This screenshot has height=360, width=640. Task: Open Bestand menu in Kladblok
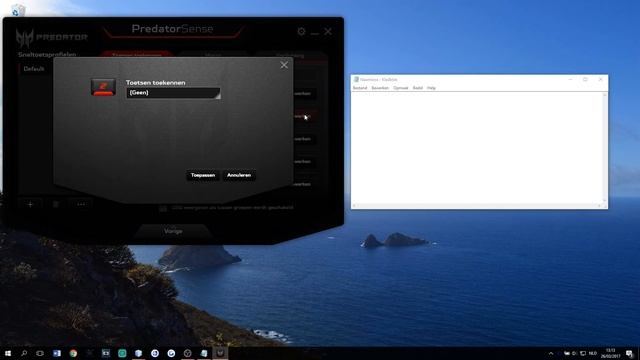point(360,88)
